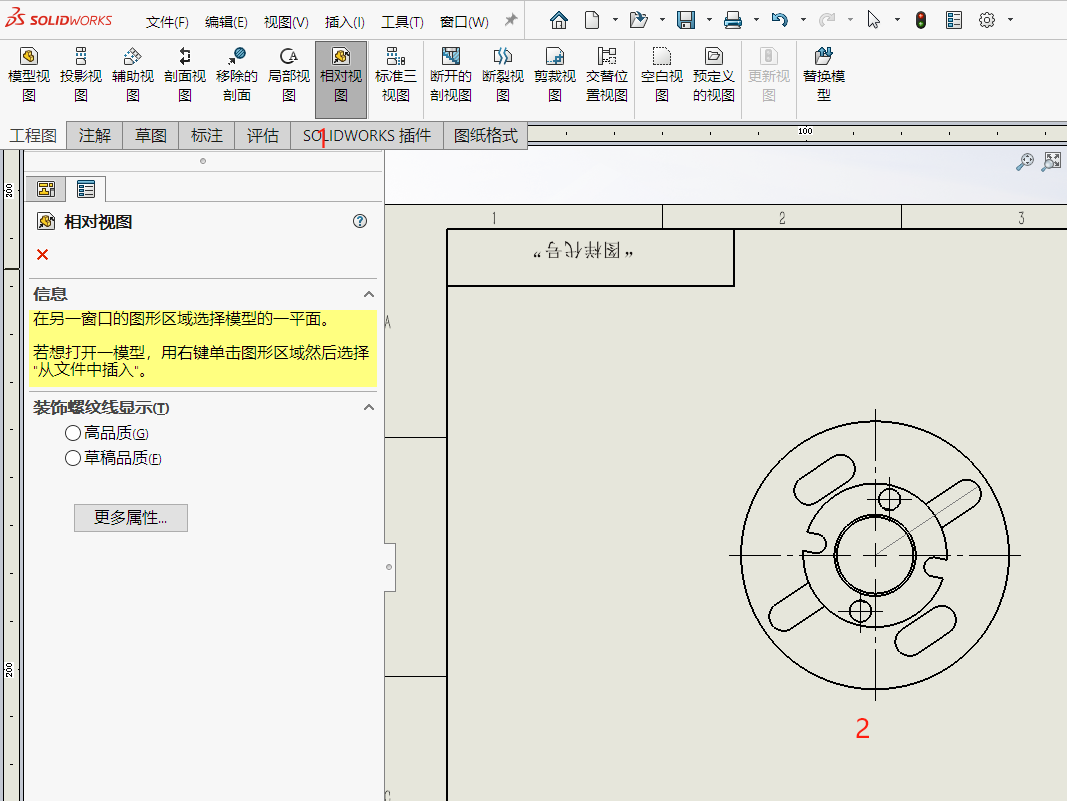1067x801 pixels.
Task: Click the 更多属性... button
Action: click(131, 518)
